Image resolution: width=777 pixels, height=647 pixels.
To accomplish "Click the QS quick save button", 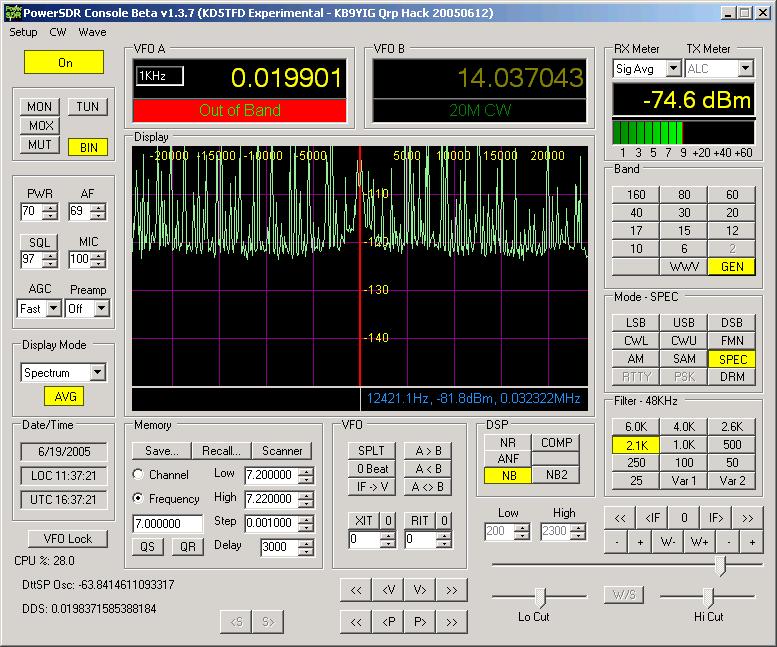I will [x=147, y=547].
